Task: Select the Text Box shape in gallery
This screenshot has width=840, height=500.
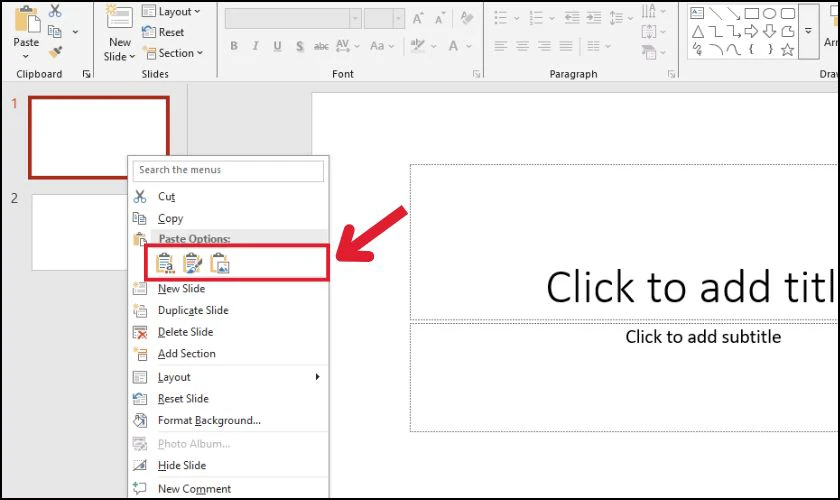Action: 697,13
